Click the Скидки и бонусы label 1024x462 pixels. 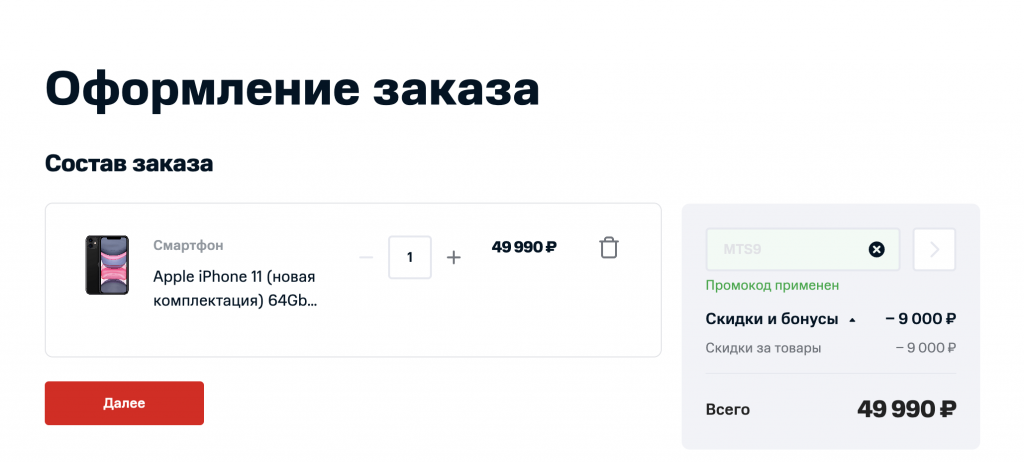[x=771, y=320]
